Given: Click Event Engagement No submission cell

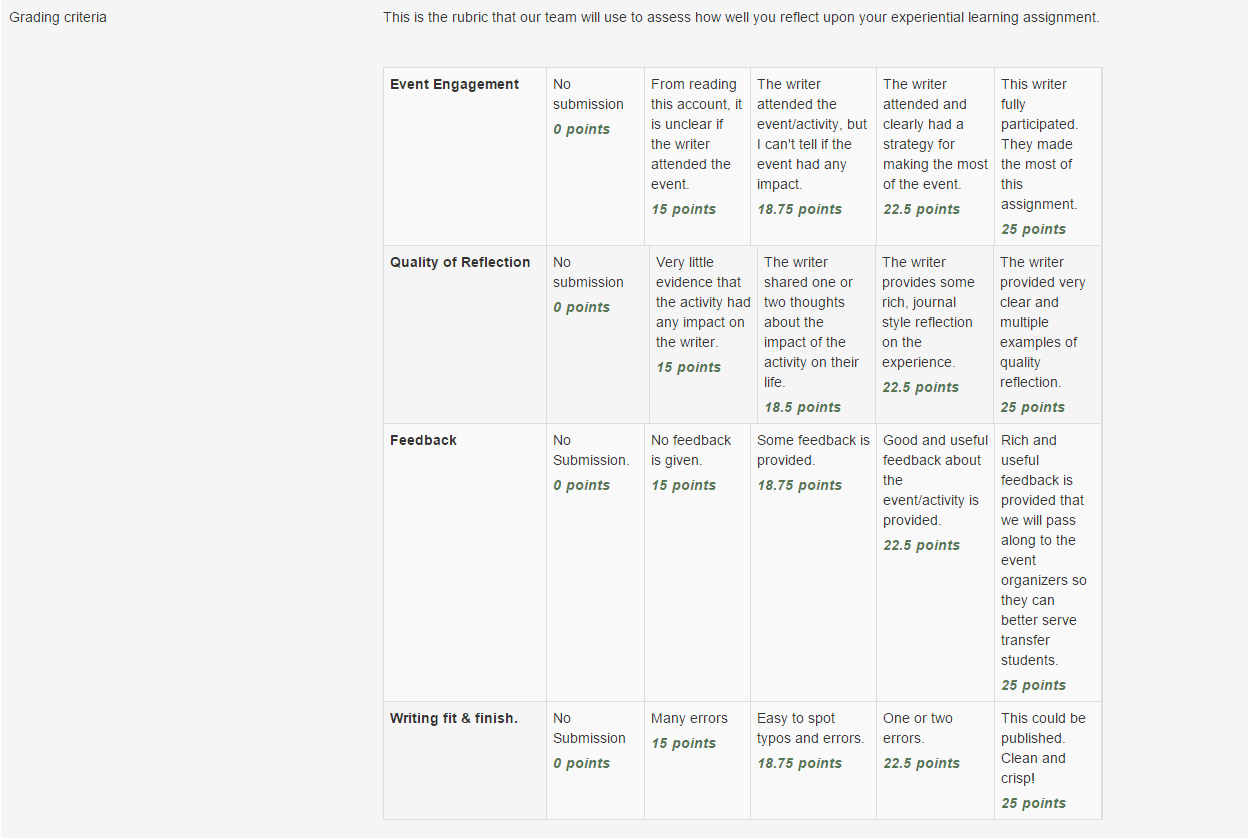Looking at the screenshot, I should (595, 157).
